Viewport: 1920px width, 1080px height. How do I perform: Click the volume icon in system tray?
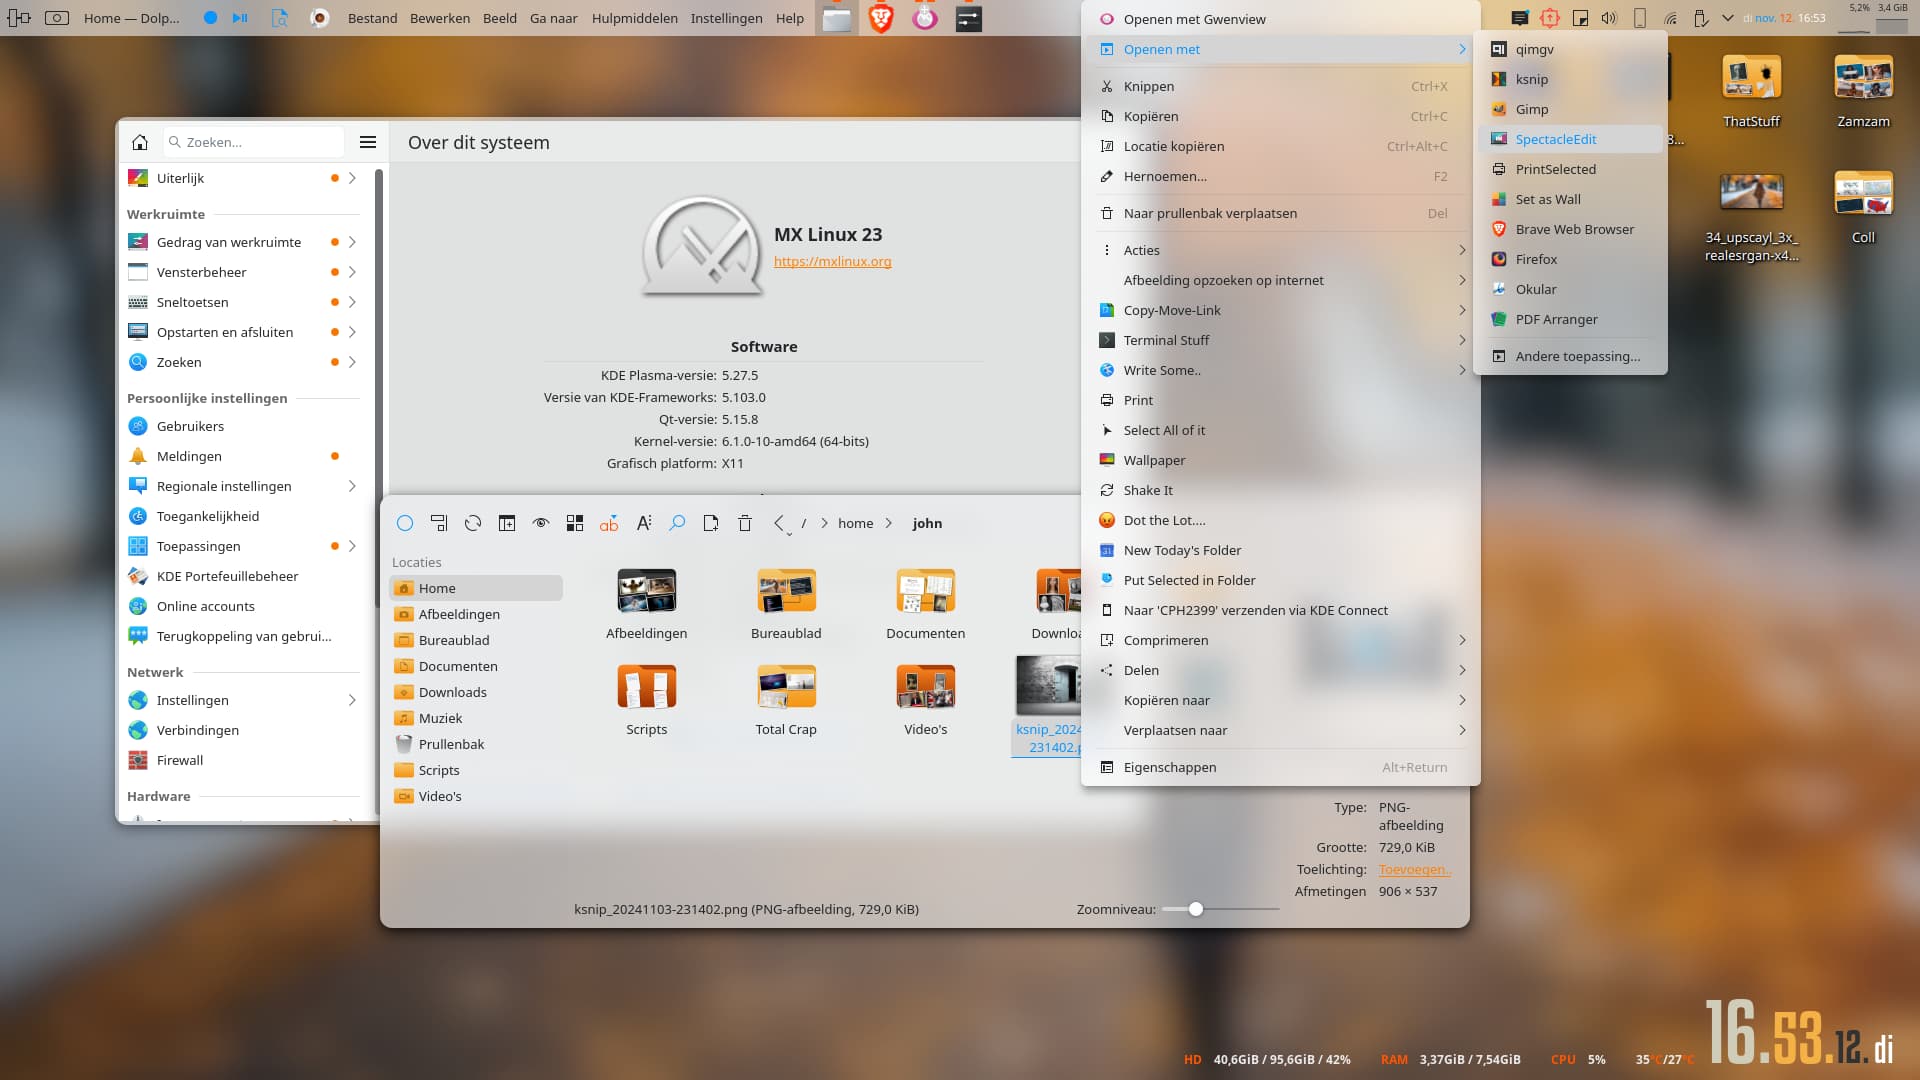pos(1609,18)
